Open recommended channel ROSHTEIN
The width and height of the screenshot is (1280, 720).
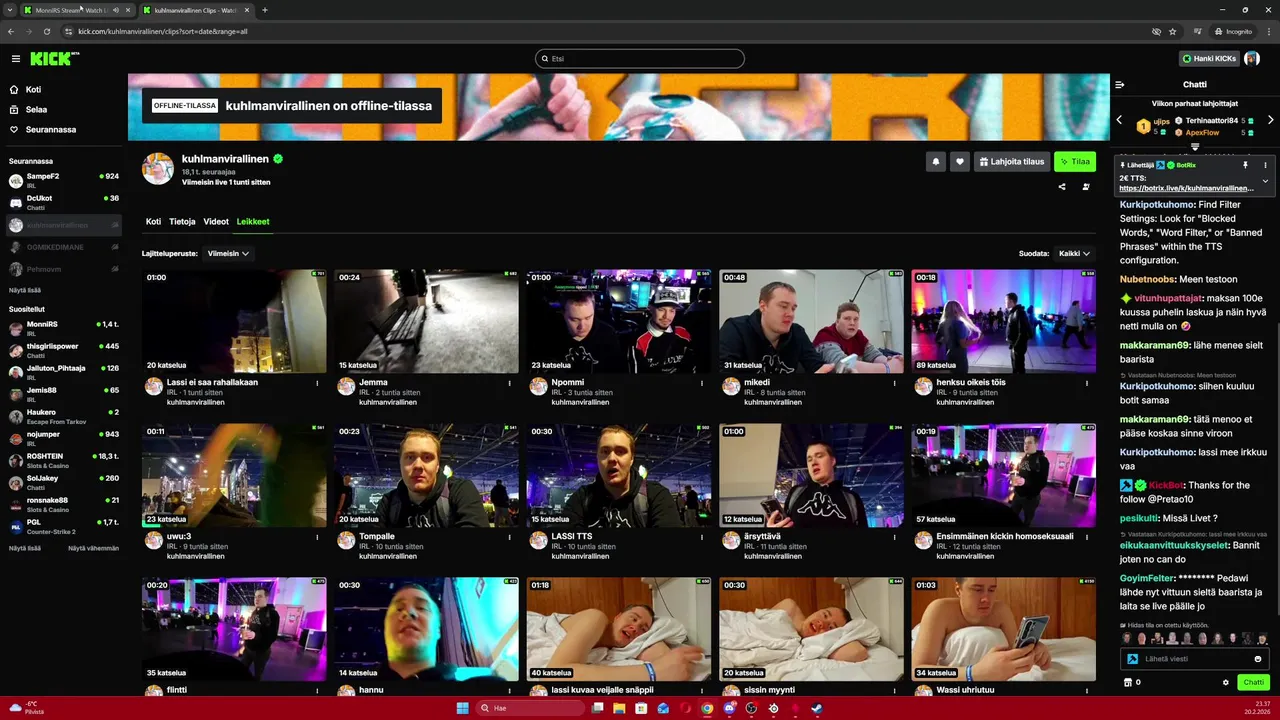(x=62, y=460)
